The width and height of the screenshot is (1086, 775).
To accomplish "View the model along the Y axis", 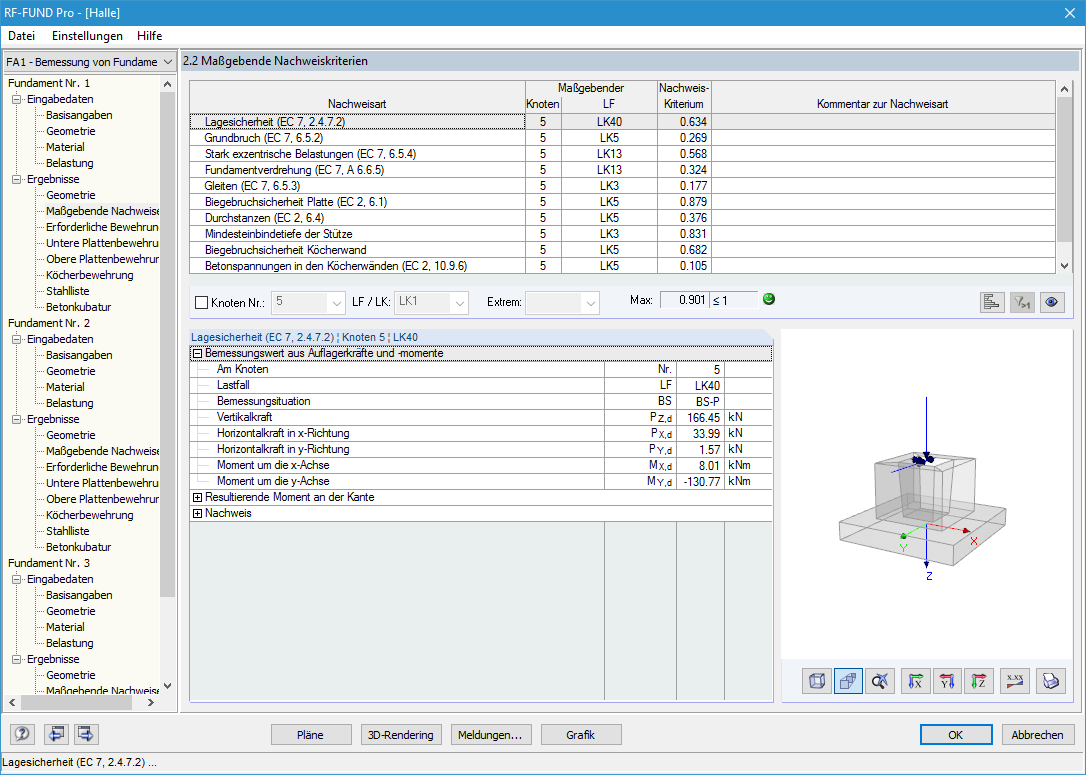I will click(947, 682).
